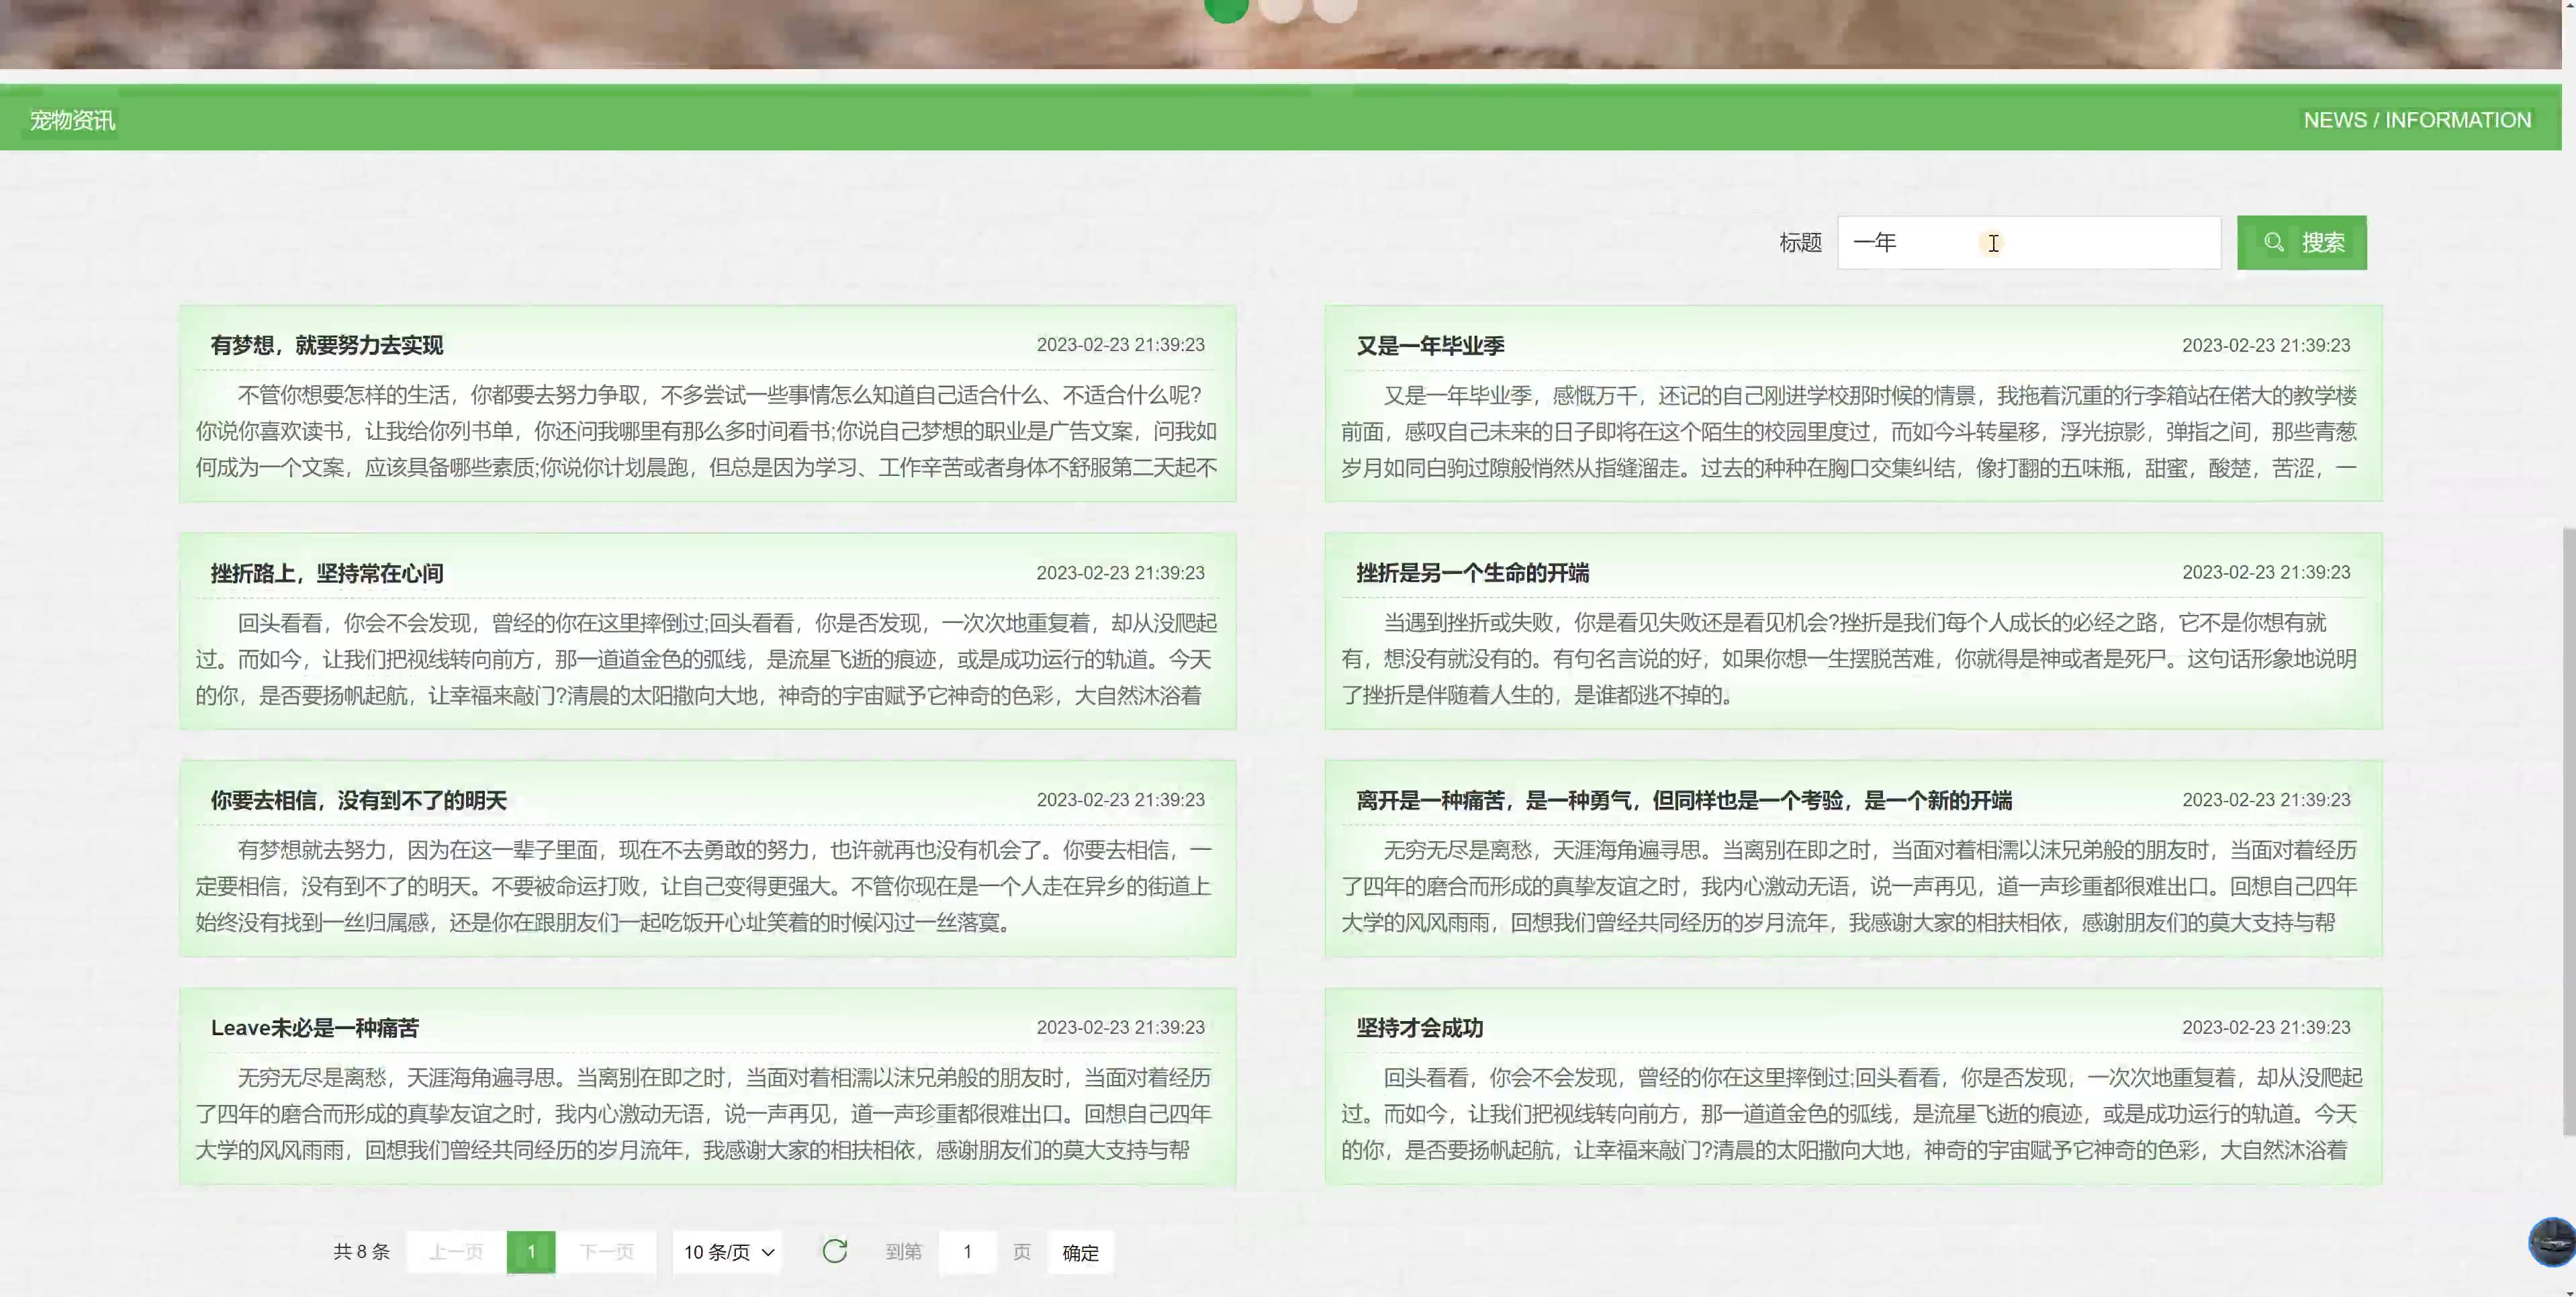Click the floating round avatar icon
Image resolution: width=2576 pixels, height=1297 pixels.
pyautogui.click(x=2551, y=1242)
